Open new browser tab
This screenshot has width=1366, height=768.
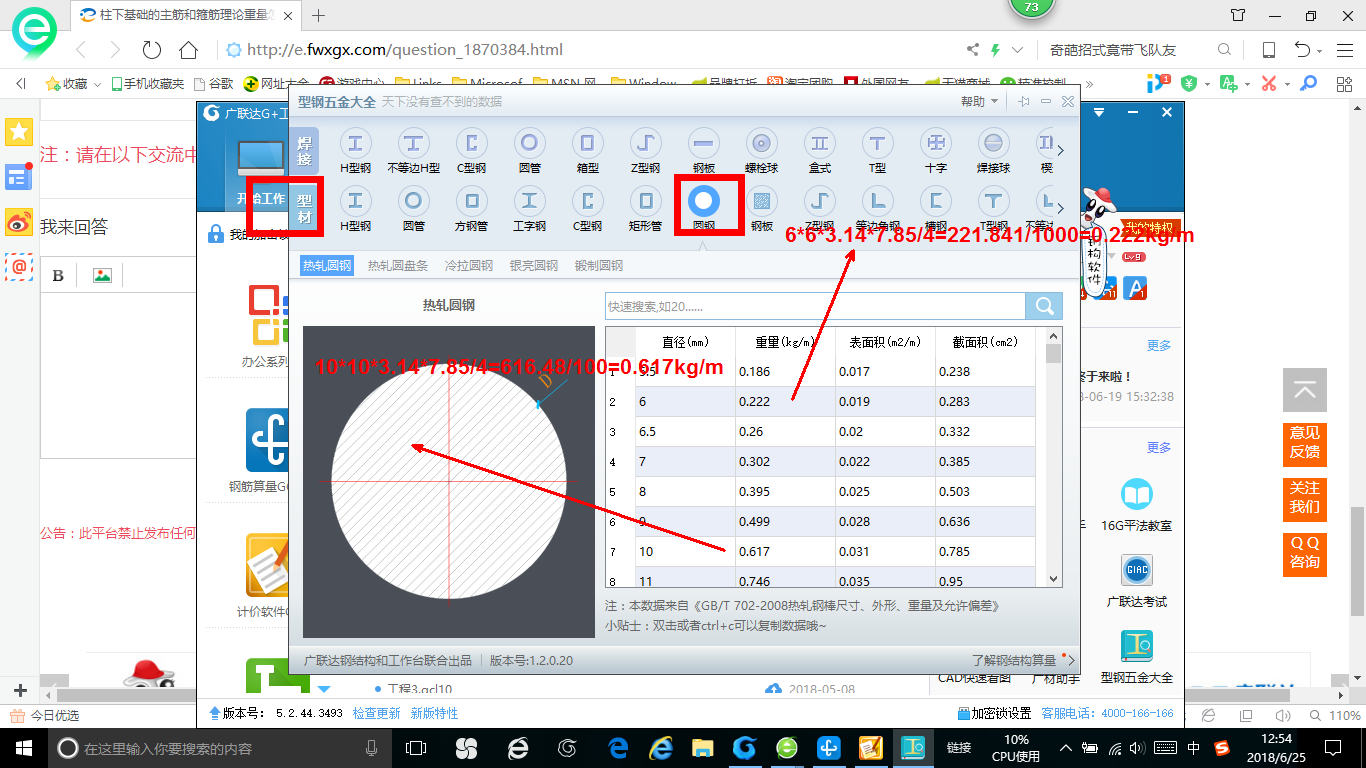(319, 15)
